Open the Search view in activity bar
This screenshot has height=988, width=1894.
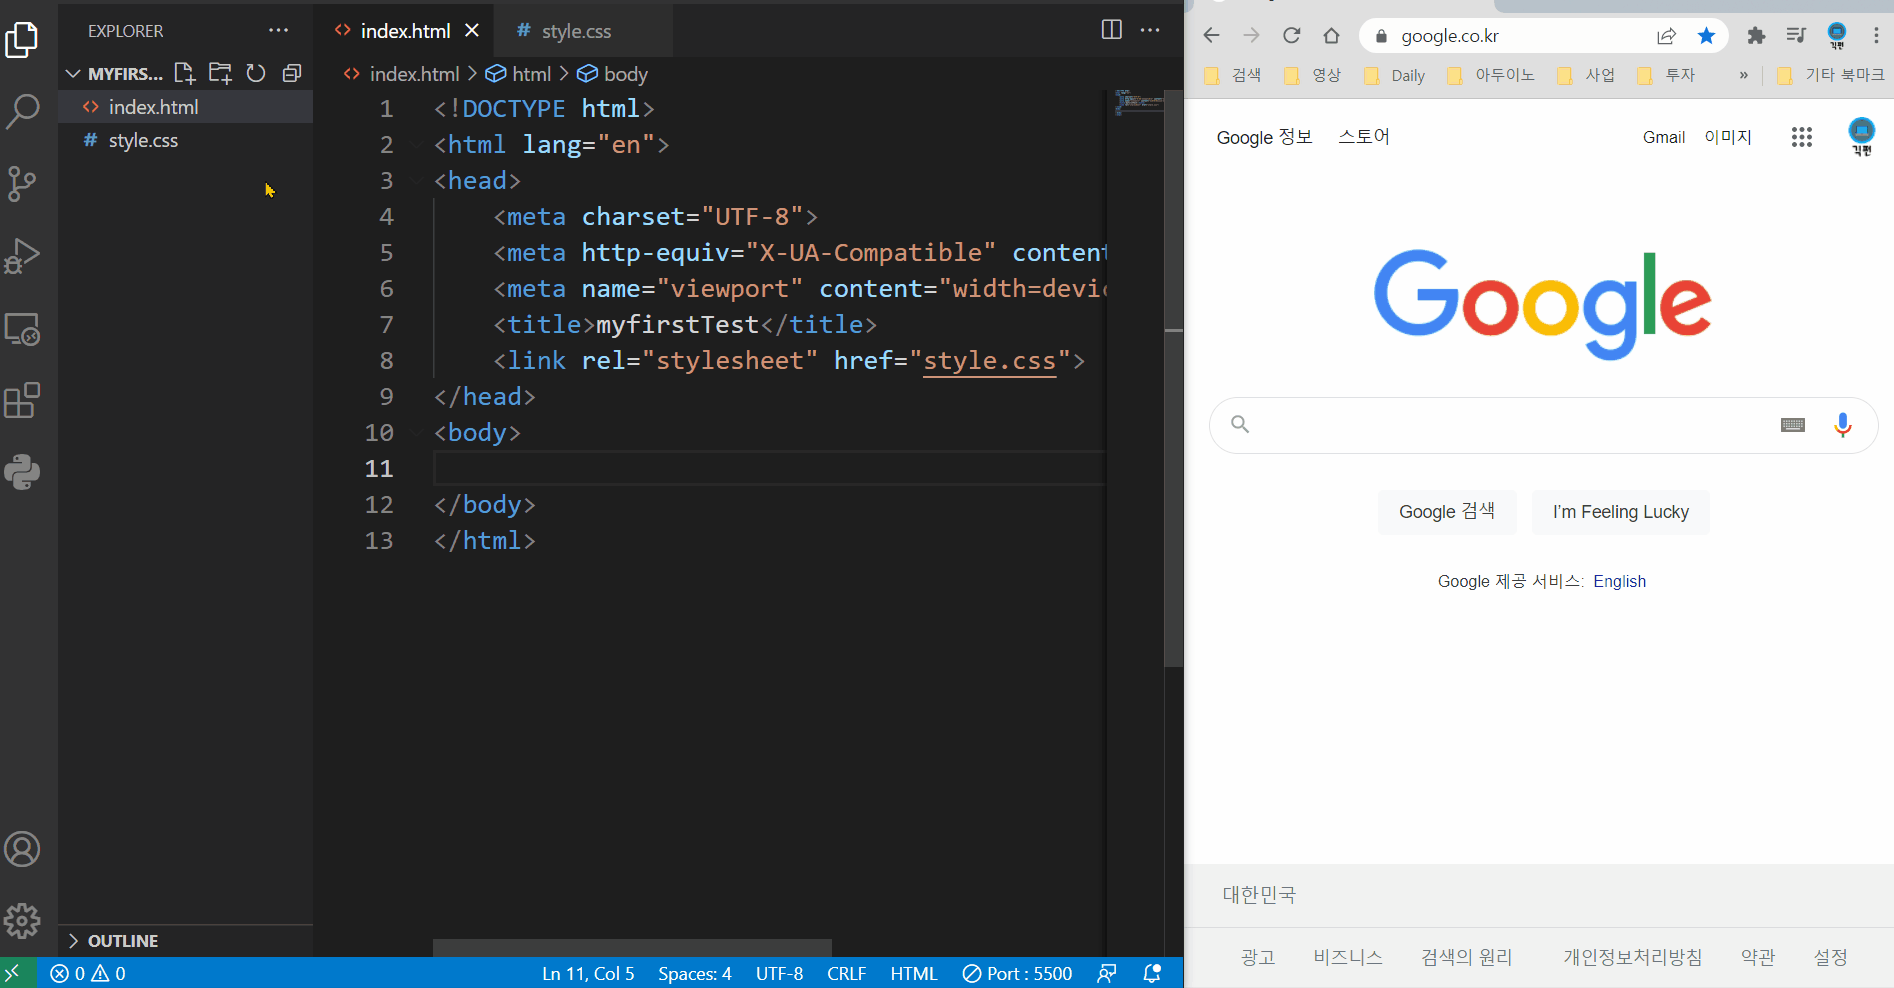(22, 111)
